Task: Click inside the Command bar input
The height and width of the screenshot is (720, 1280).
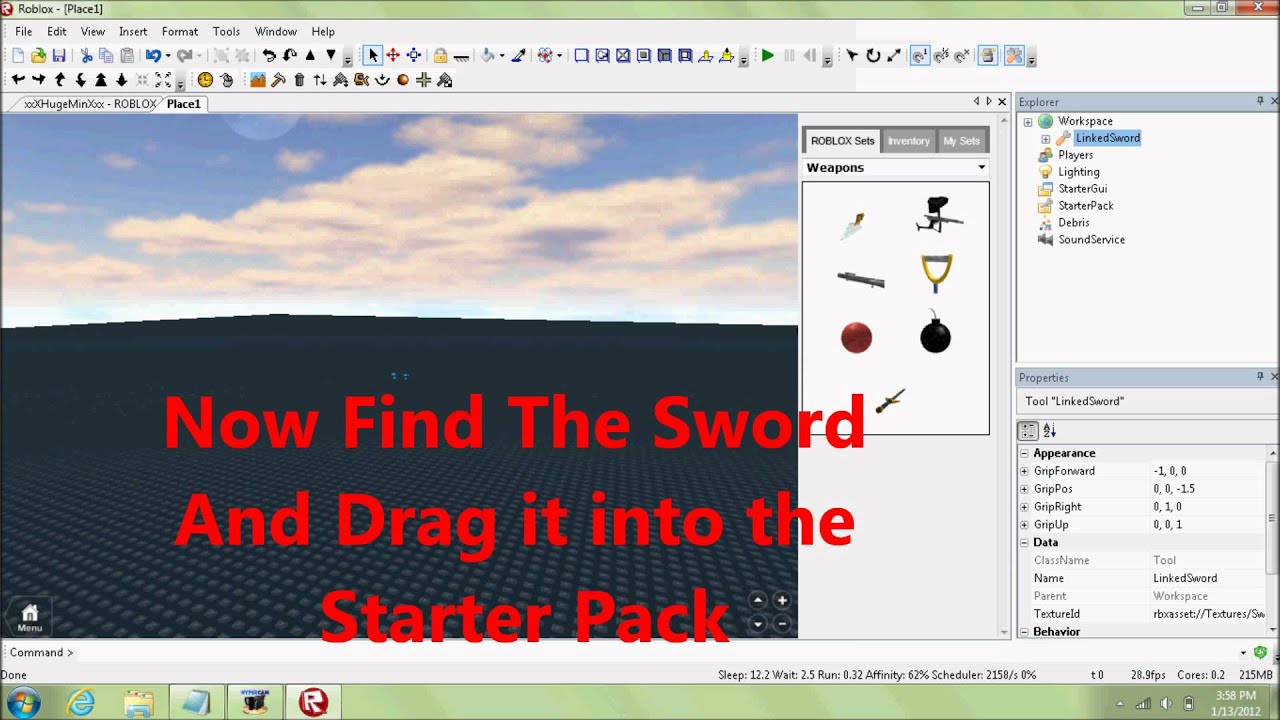Action: point(655,652)
